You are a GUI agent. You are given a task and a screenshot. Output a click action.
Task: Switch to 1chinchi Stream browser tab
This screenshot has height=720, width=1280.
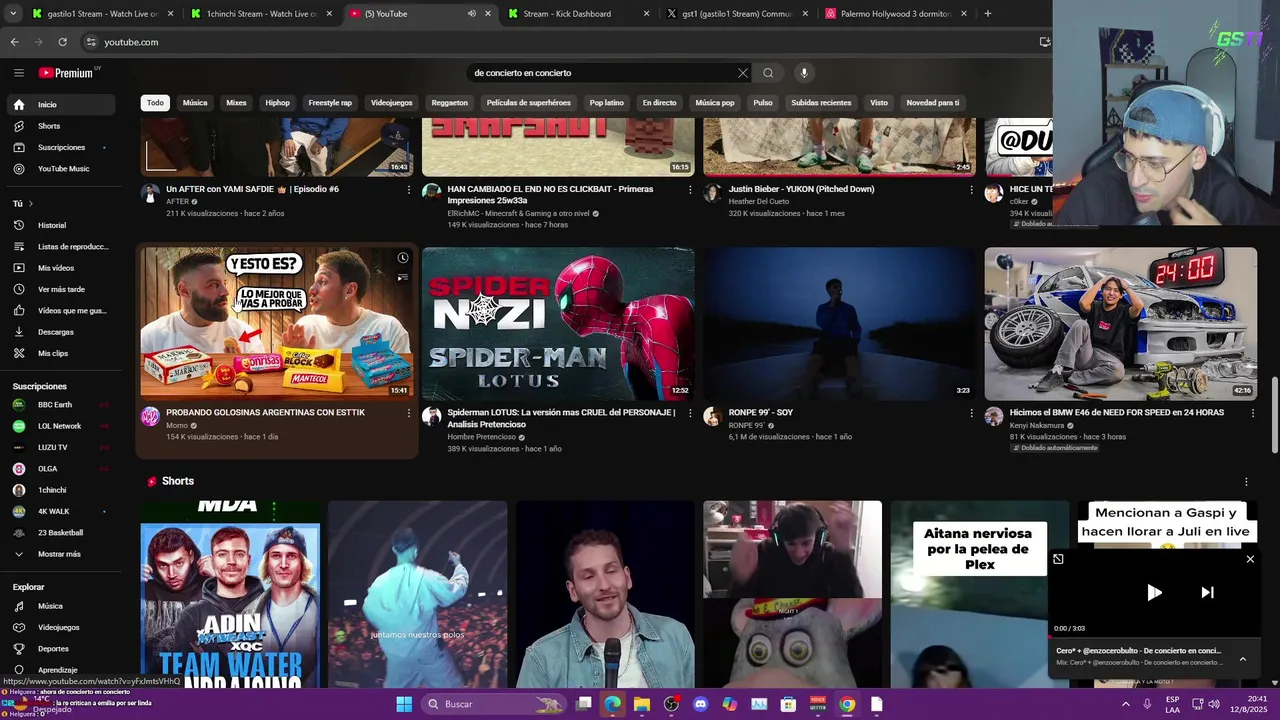tap(260, 14)
